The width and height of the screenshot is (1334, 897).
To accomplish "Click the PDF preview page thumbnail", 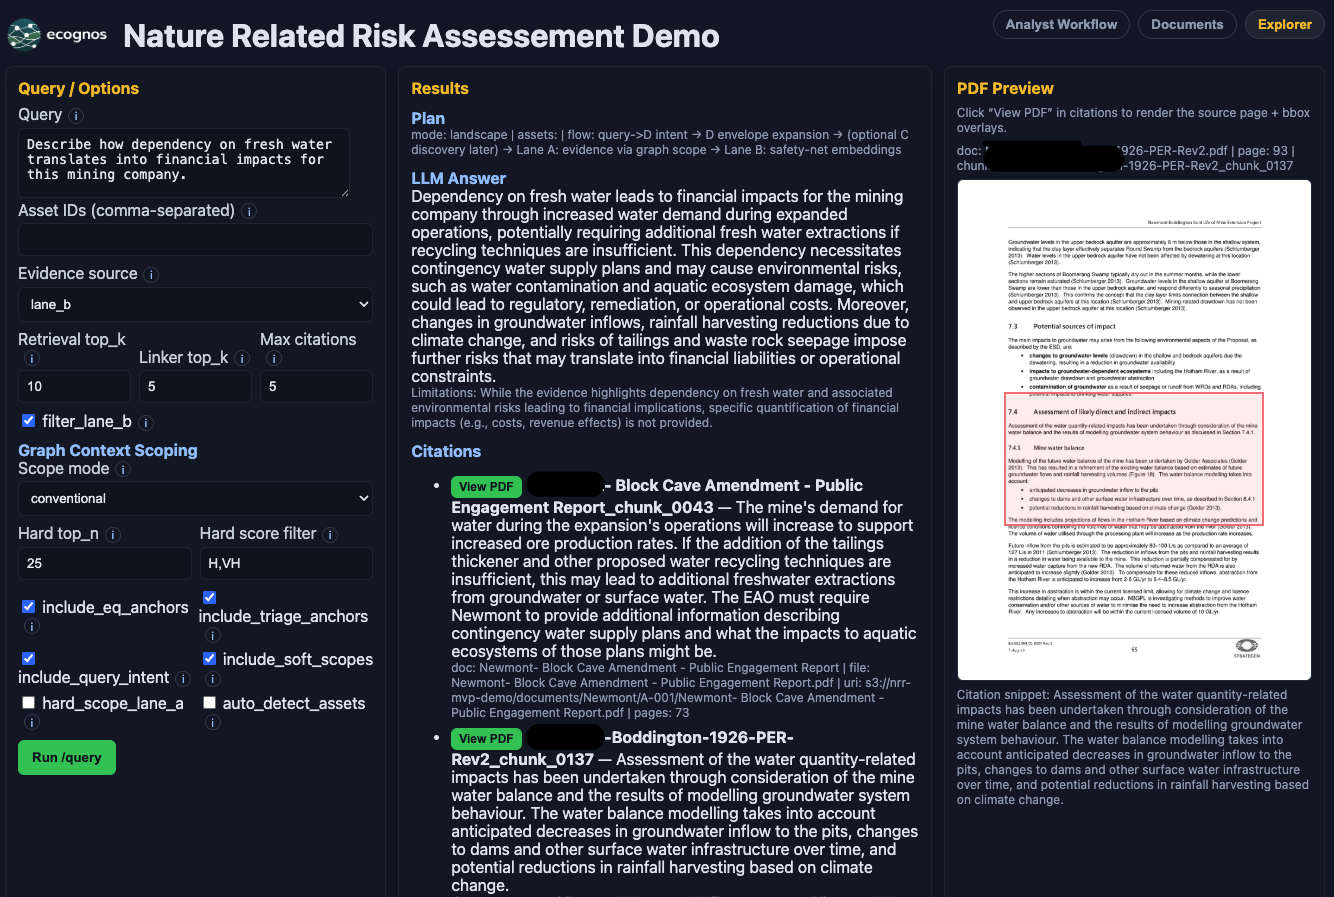I will [1134, 430].
